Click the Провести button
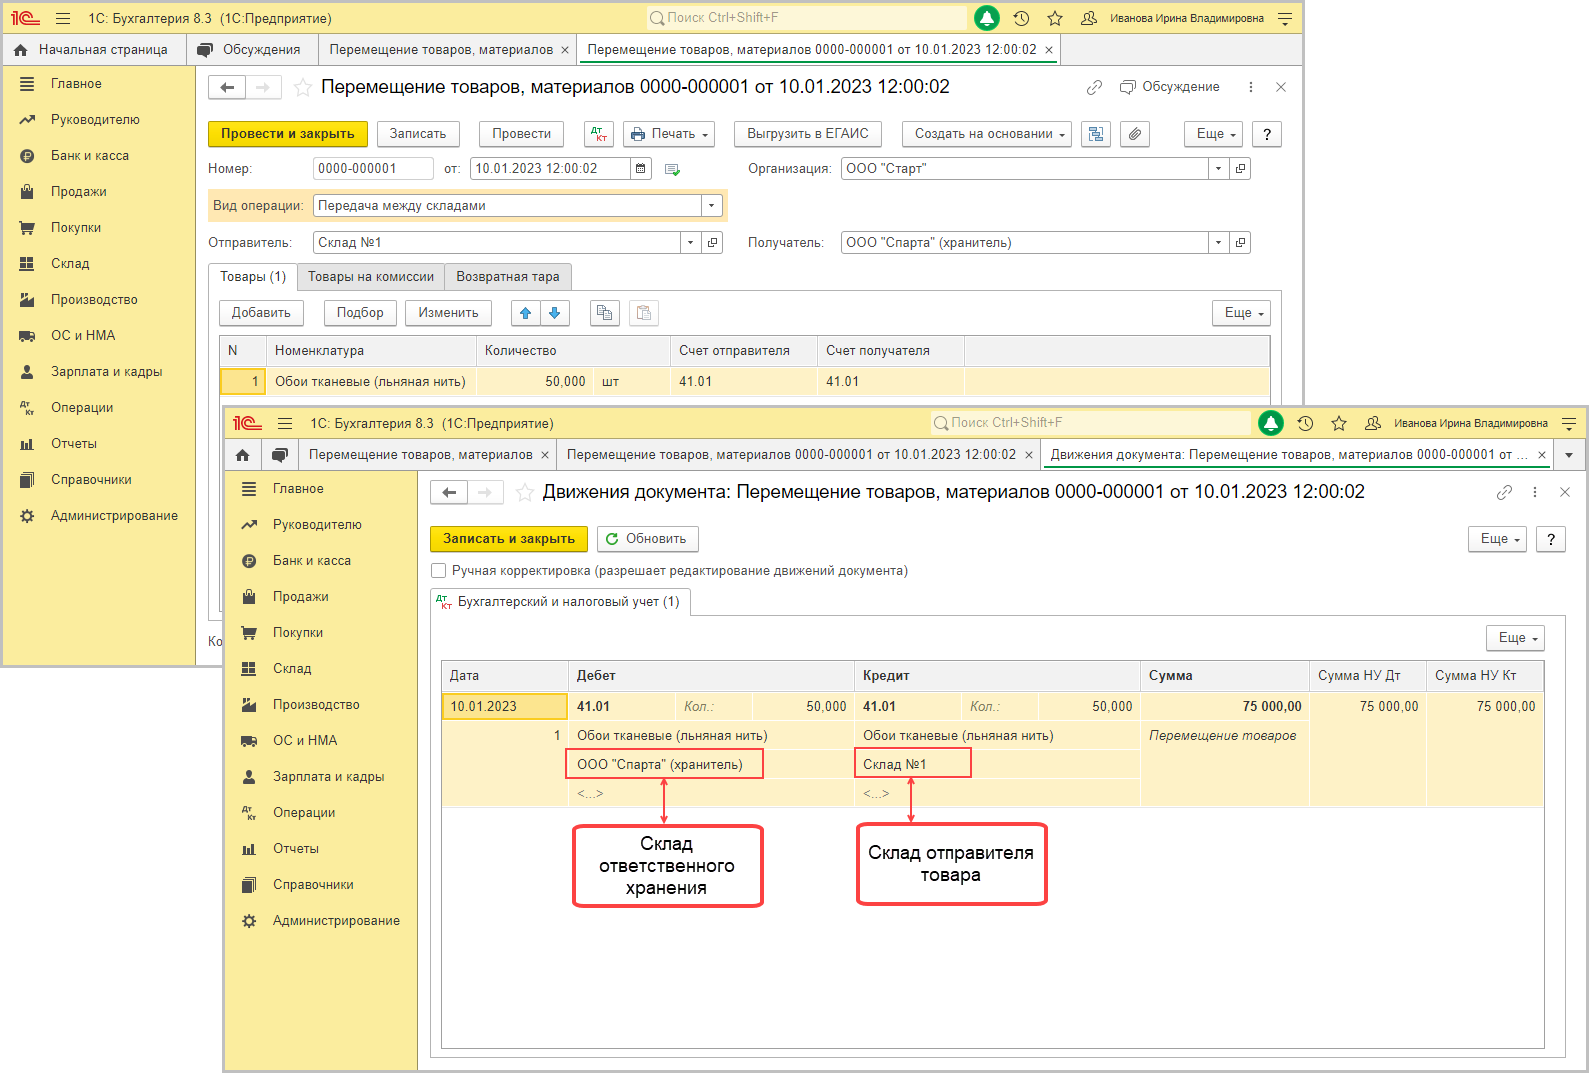This screenshot has width=1589, height=1073. (522, 134)
